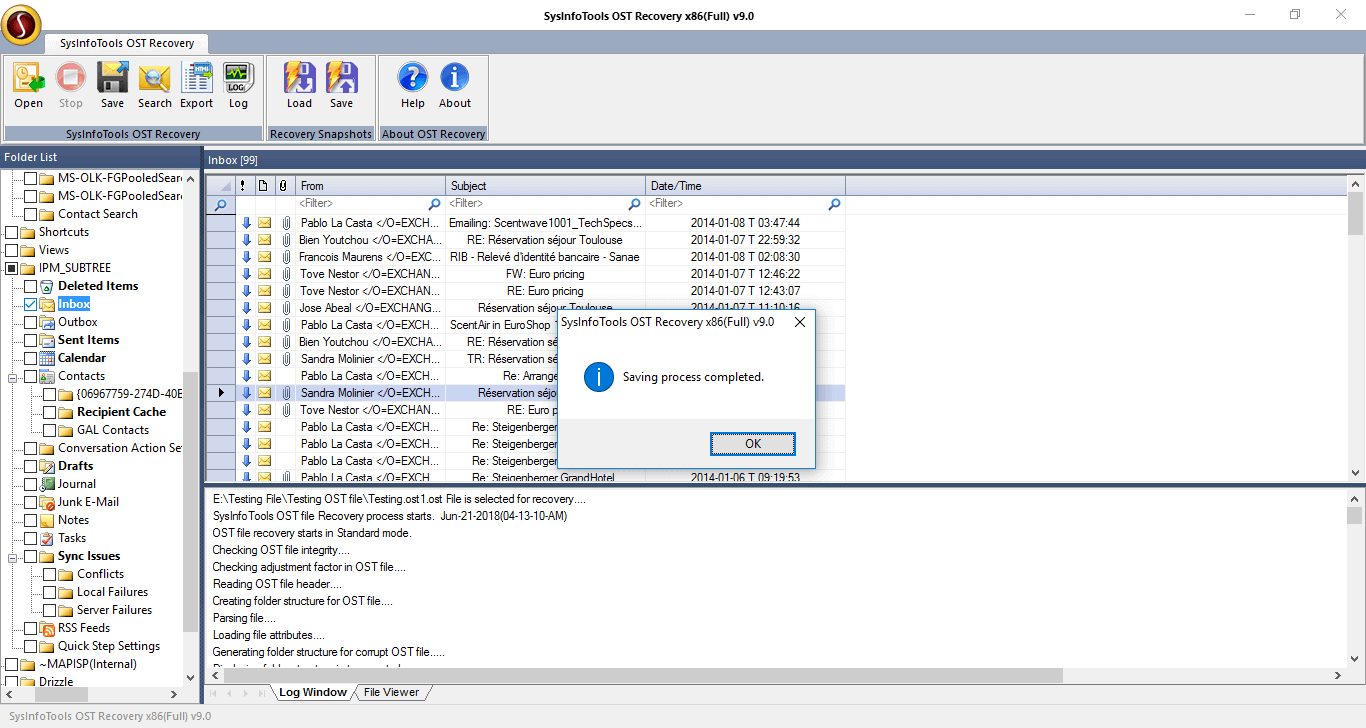Open the About icon
Image resolution: width=1366 pixels, height=728 pixels.
click(x=455, y=85)
